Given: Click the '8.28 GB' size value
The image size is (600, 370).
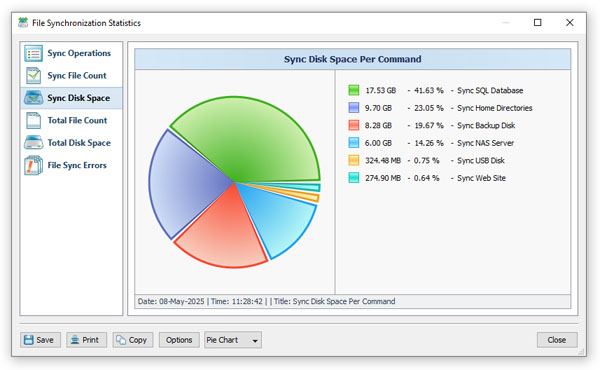Looking at the screenshot, I should pos(378,125).
